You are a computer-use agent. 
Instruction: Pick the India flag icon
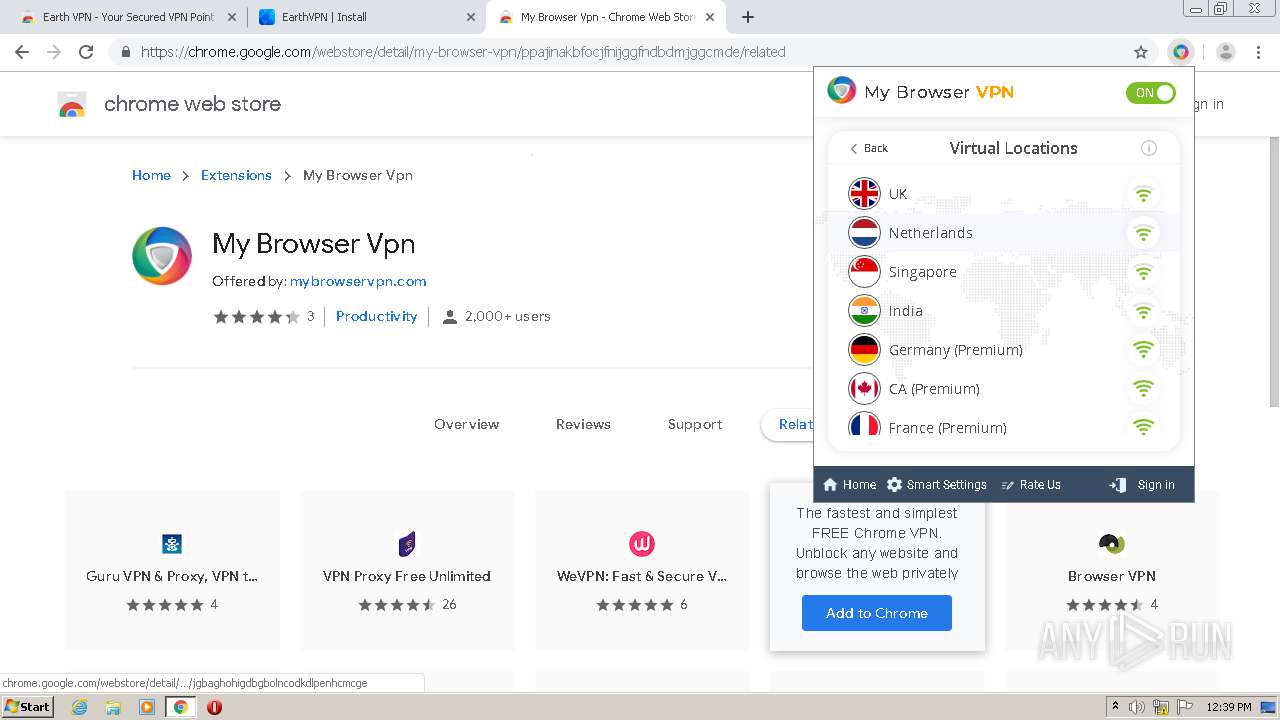click(x=864, y=311)
